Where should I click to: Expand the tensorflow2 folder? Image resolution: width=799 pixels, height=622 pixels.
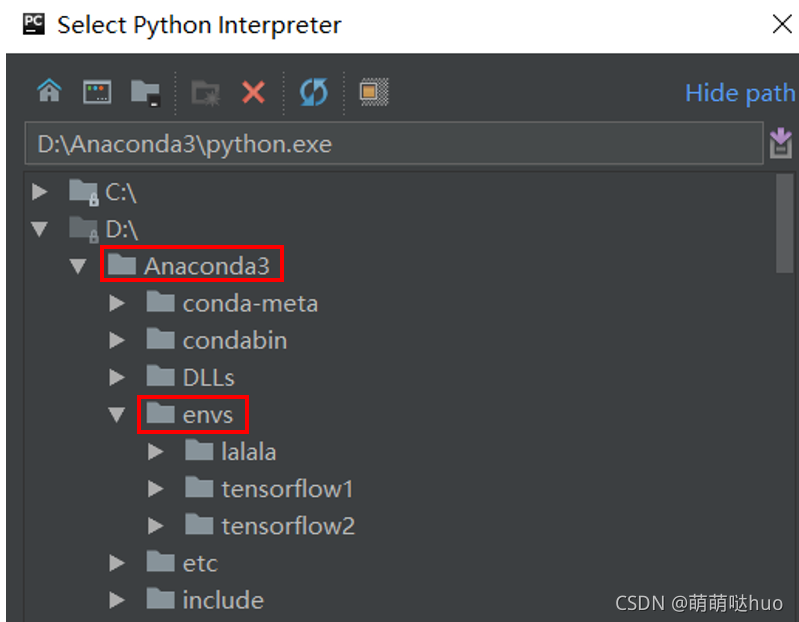pos(156,526)
